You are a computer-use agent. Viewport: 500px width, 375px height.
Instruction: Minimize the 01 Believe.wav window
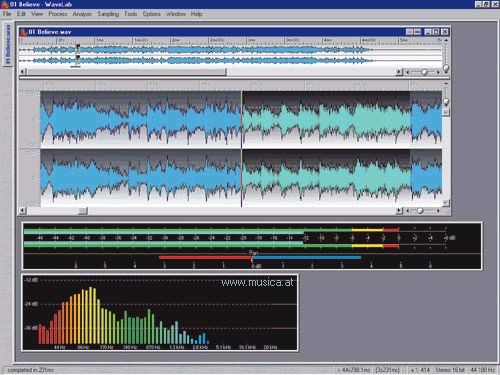pos(428,32)
